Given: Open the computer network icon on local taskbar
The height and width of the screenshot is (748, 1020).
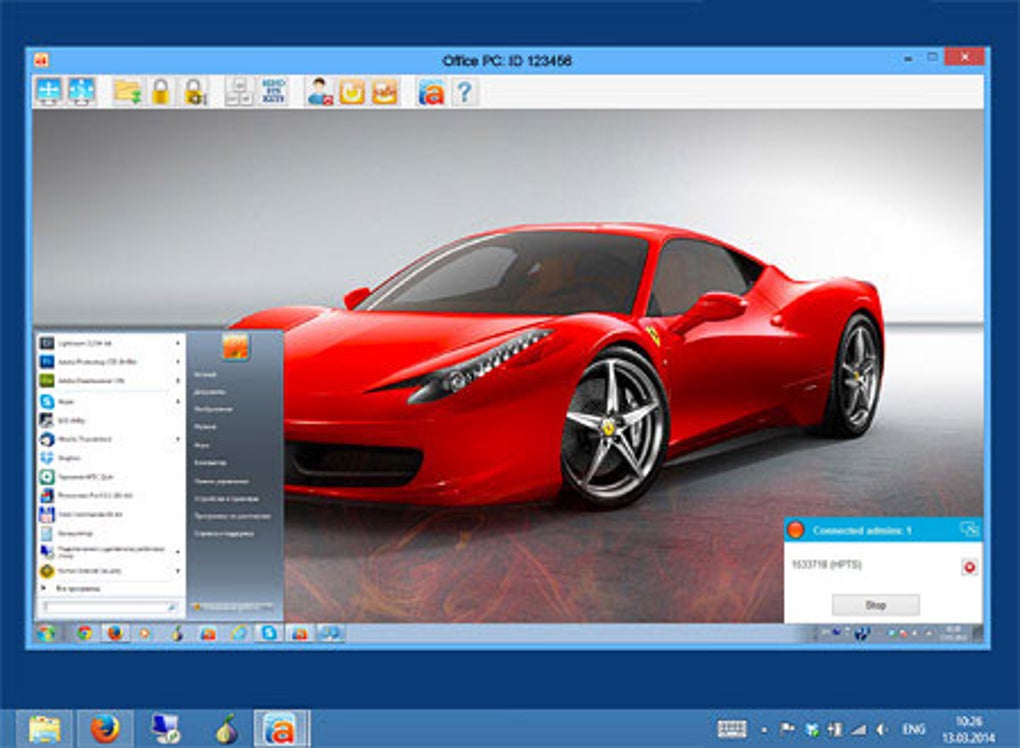Looking at the screenshot, I should 165,729.
